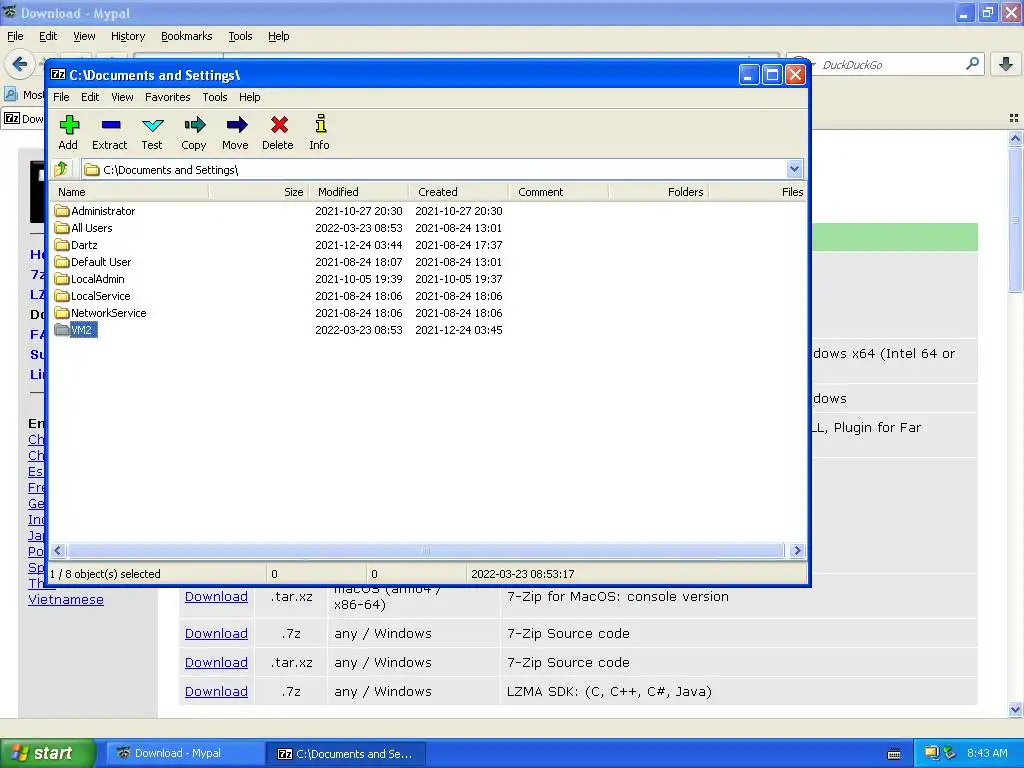Image resolution: width=1024 pixels, height=768 pixels.
Task: Click modified date 2021-12-24 03:44
Action: [359, 245]
